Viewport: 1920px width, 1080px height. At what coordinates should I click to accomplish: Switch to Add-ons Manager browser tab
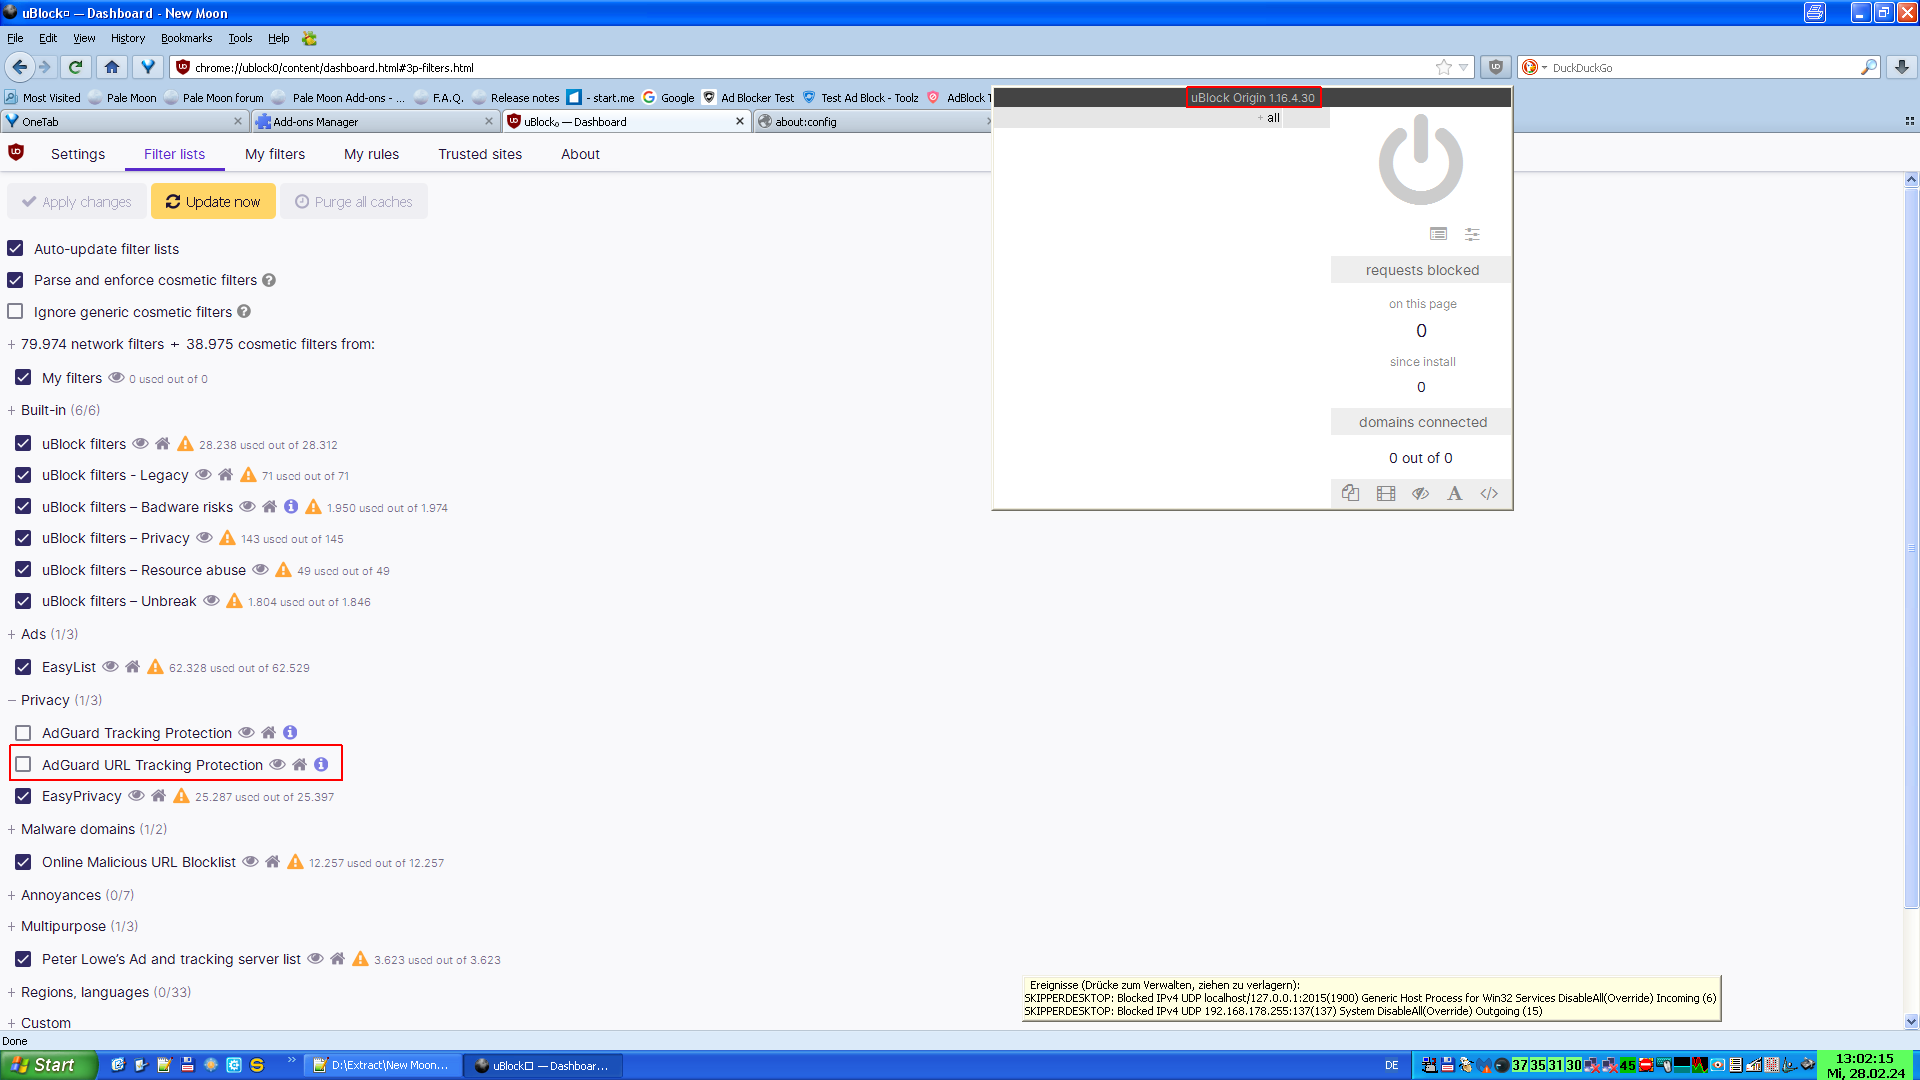[x=374, y=121]
